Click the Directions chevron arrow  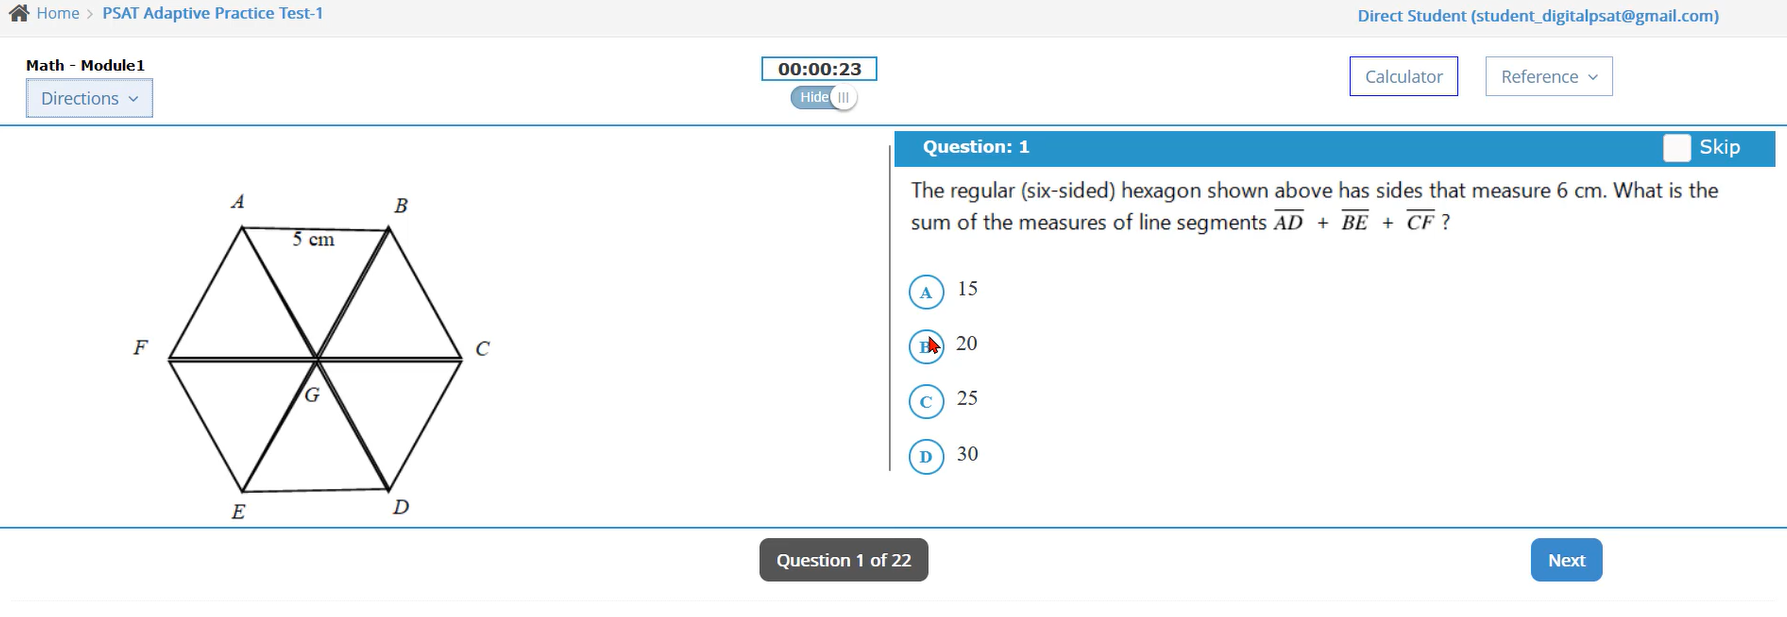click(x=133, y=99)
